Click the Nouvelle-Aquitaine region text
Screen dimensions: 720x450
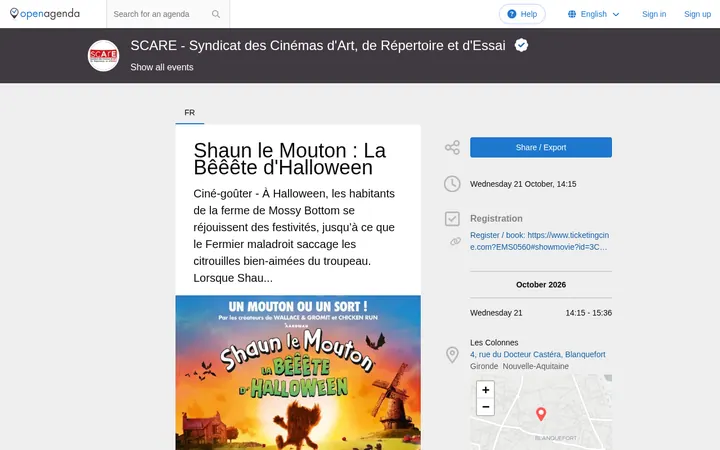535,366
